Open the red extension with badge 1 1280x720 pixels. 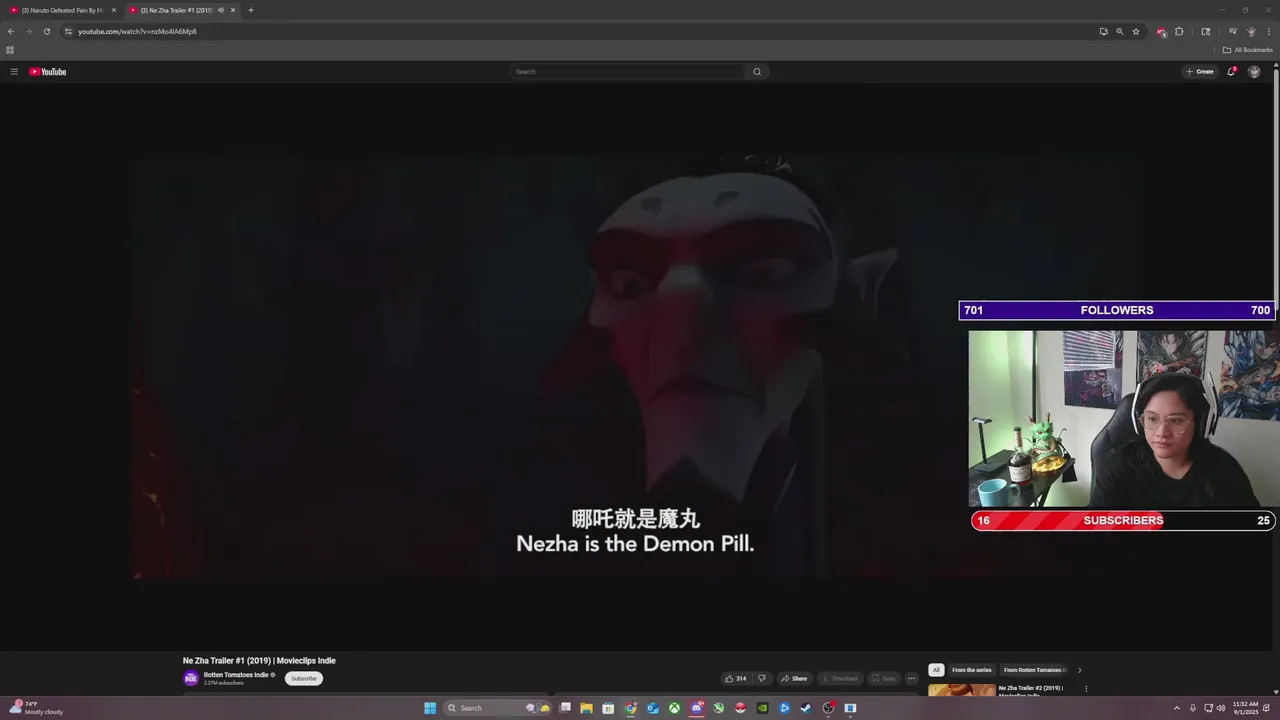point(1161,32)
